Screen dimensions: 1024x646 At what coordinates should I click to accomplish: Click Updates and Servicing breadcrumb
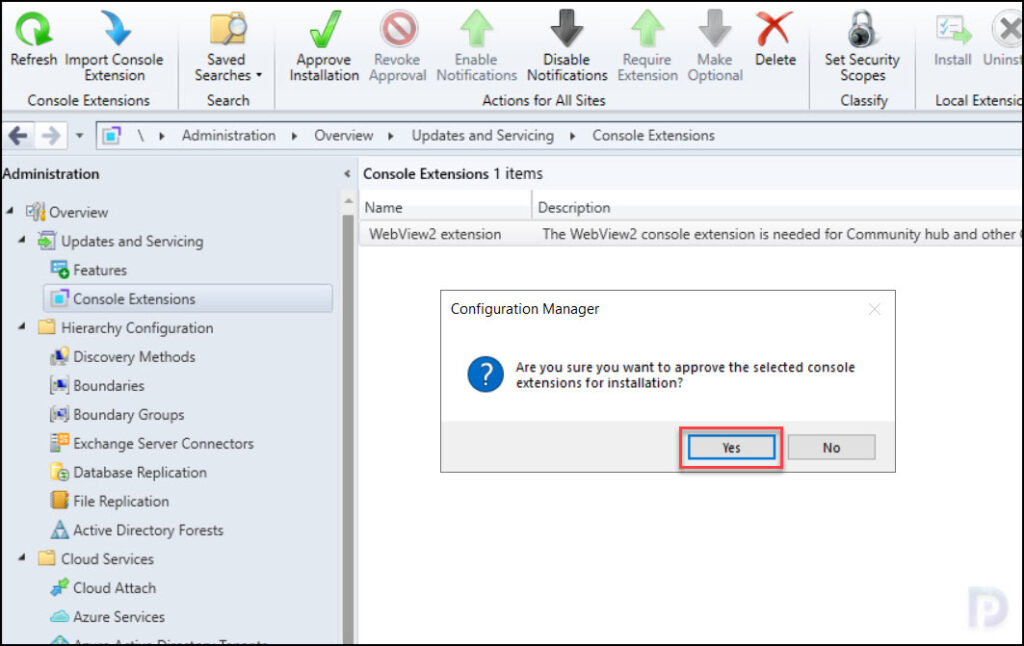[x=483, y=135]
